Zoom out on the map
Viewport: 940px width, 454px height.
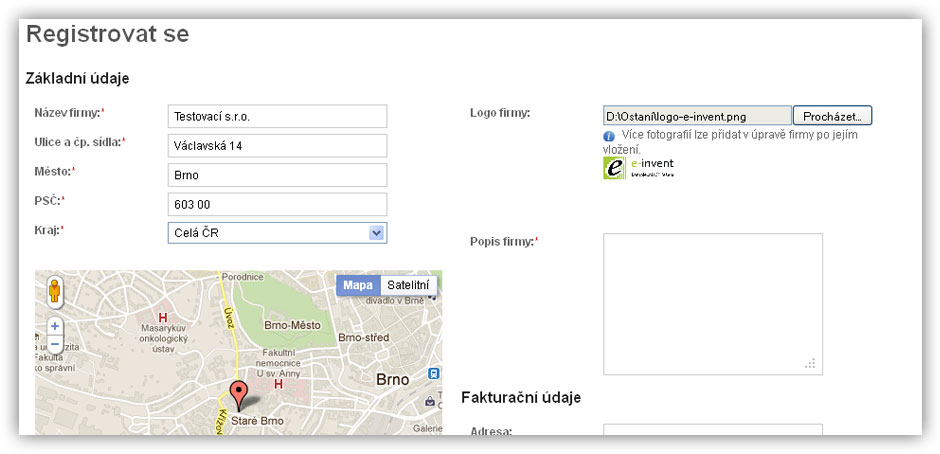pyautogui.click(x=55, y=344)
